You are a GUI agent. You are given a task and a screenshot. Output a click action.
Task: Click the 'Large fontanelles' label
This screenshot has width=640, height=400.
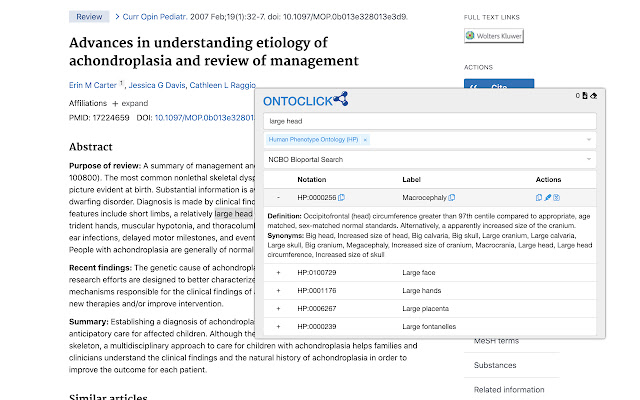(429, 327)
